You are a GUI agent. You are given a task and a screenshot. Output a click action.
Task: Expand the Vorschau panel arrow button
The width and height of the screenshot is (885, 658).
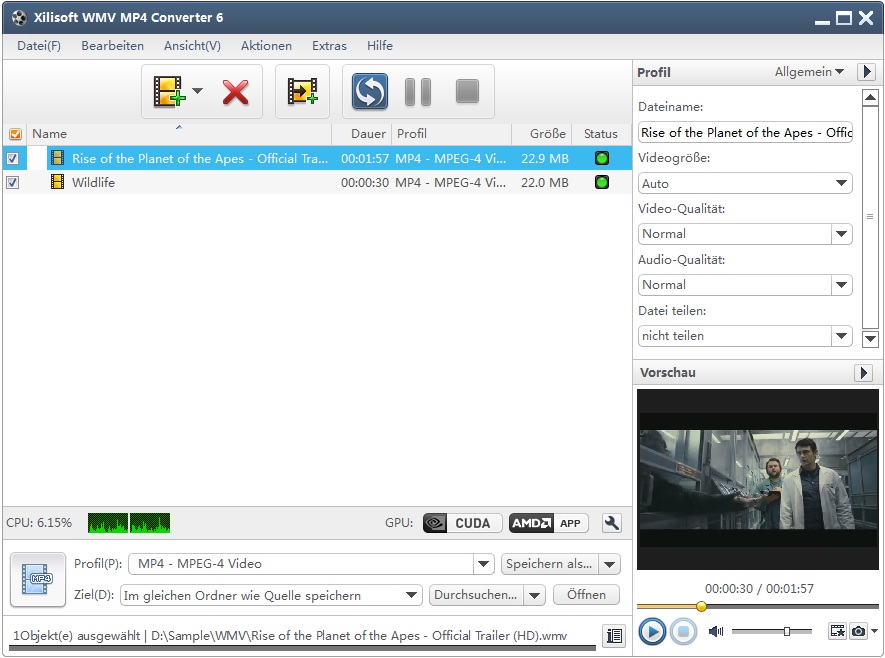(863, 372)
